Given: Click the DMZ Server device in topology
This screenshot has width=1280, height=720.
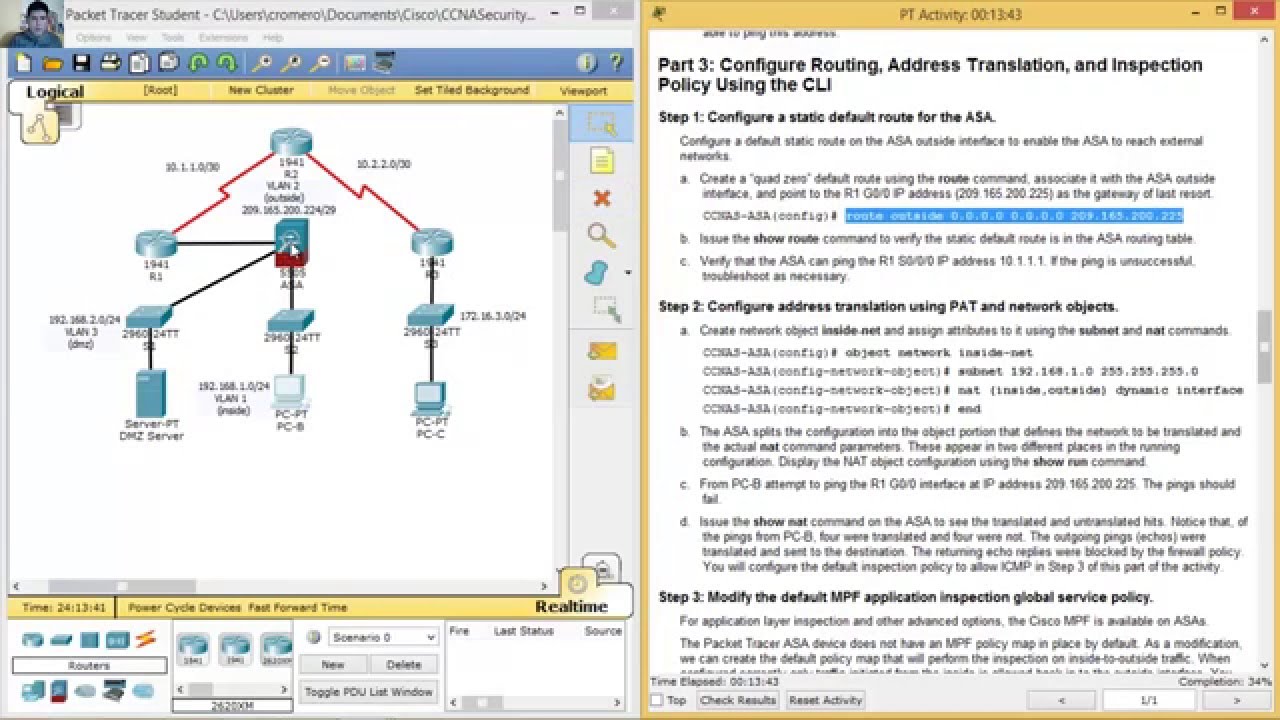Looking at the screenshot, I should 151,394.
